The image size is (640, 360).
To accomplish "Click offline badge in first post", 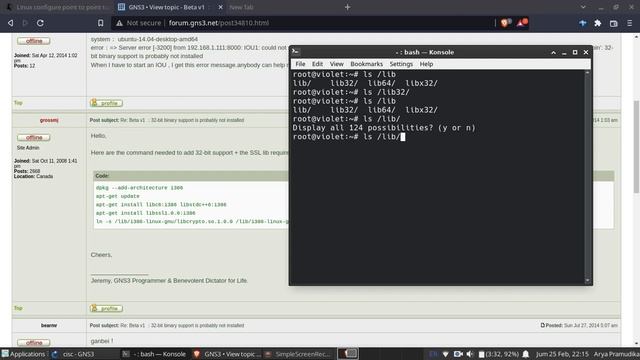I will coord(34,41).
